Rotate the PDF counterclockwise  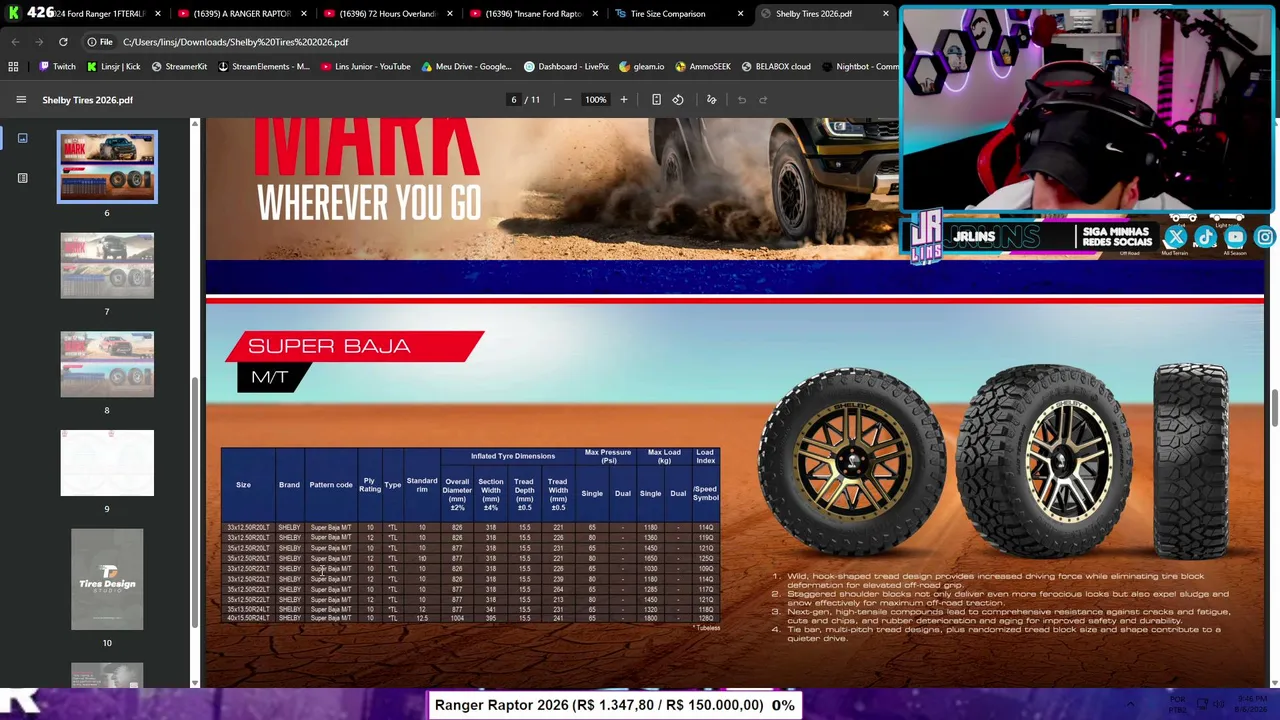(678, 99)
